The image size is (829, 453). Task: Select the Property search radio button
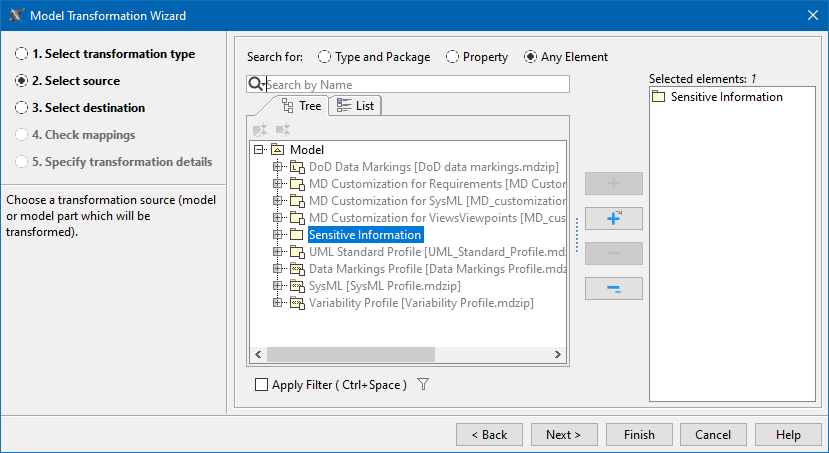point(453,57)
